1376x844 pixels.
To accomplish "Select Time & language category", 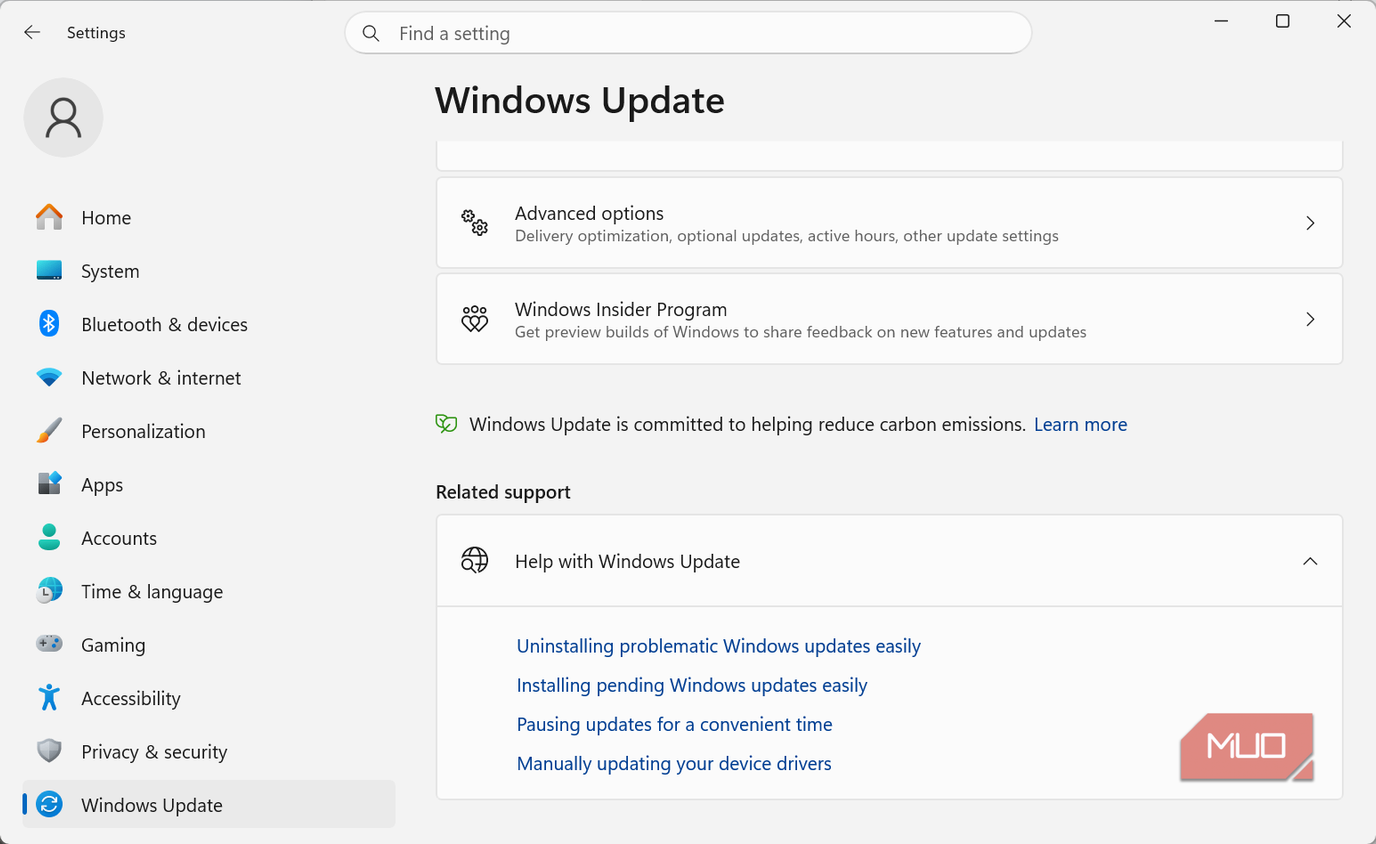I will coord(209,591).
